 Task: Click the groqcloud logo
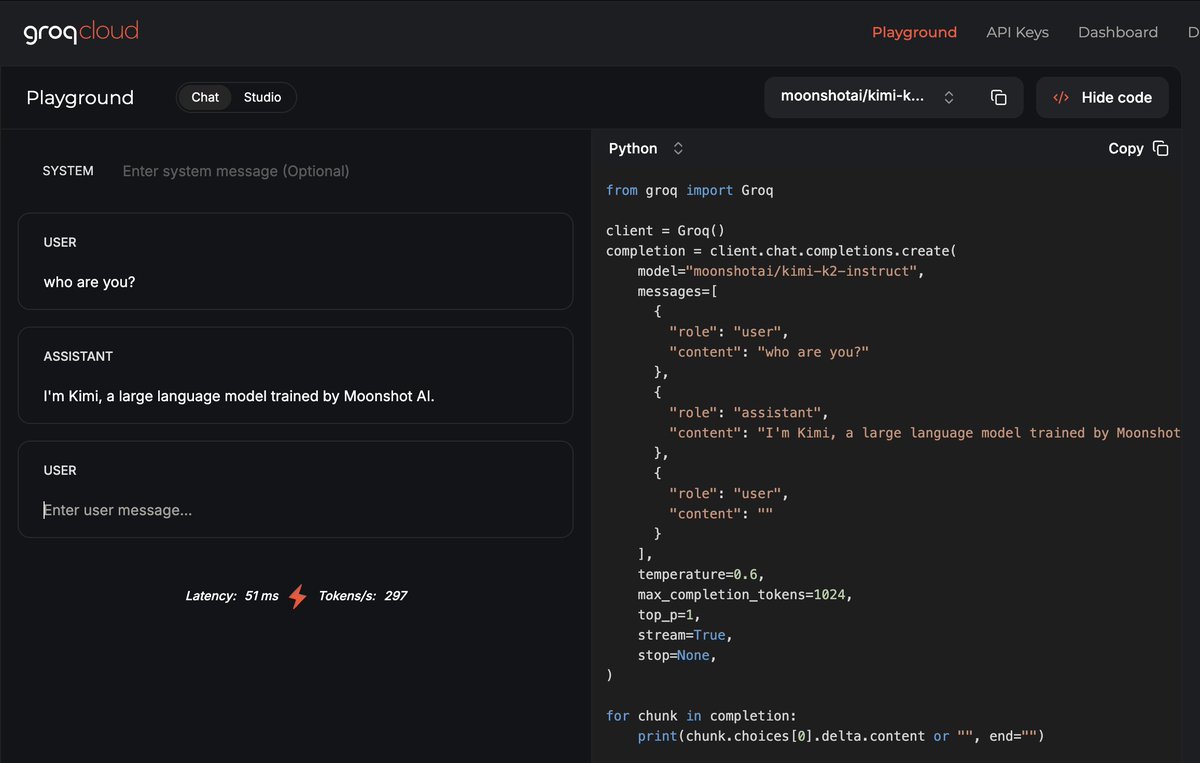click(x=81, y=32)
